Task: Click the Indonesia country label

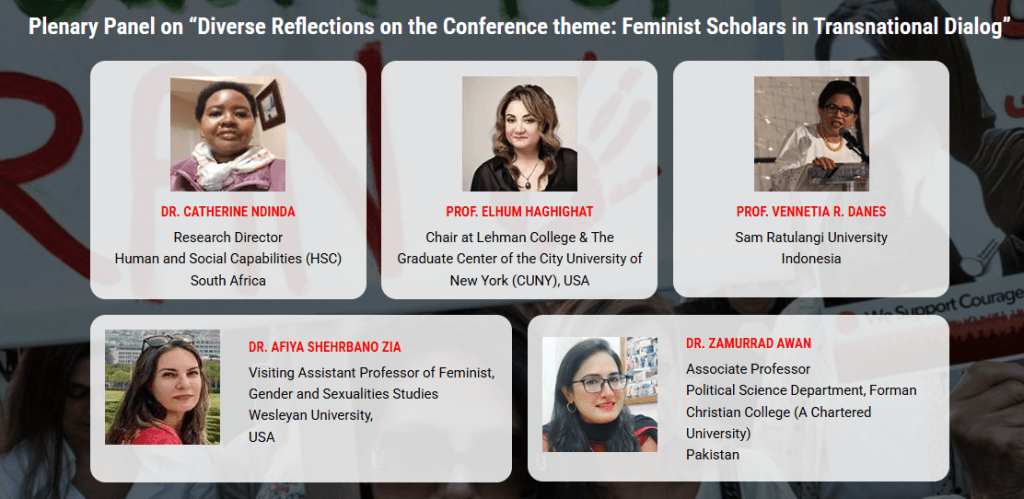Action: click(811, 258)
